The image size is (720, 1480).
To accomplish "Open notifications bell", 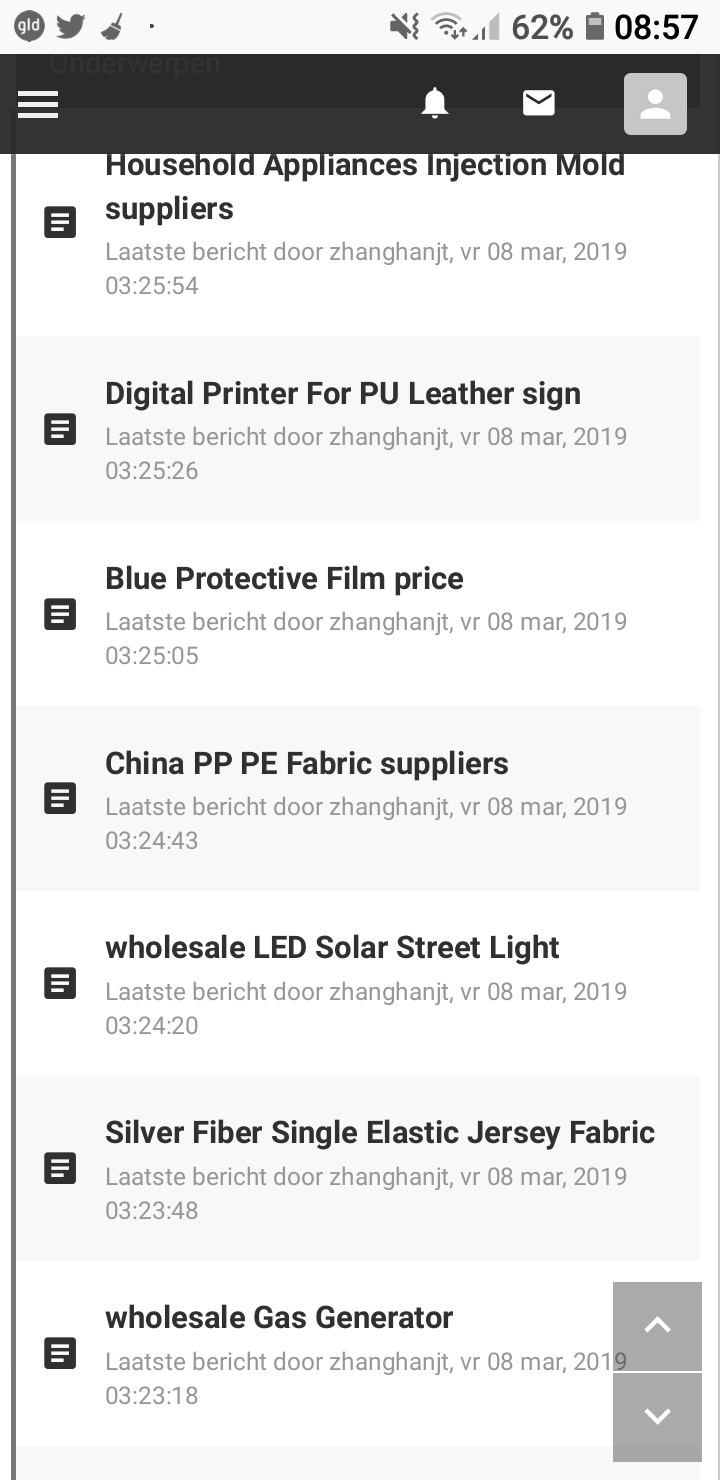I will [x=434, y=103].
